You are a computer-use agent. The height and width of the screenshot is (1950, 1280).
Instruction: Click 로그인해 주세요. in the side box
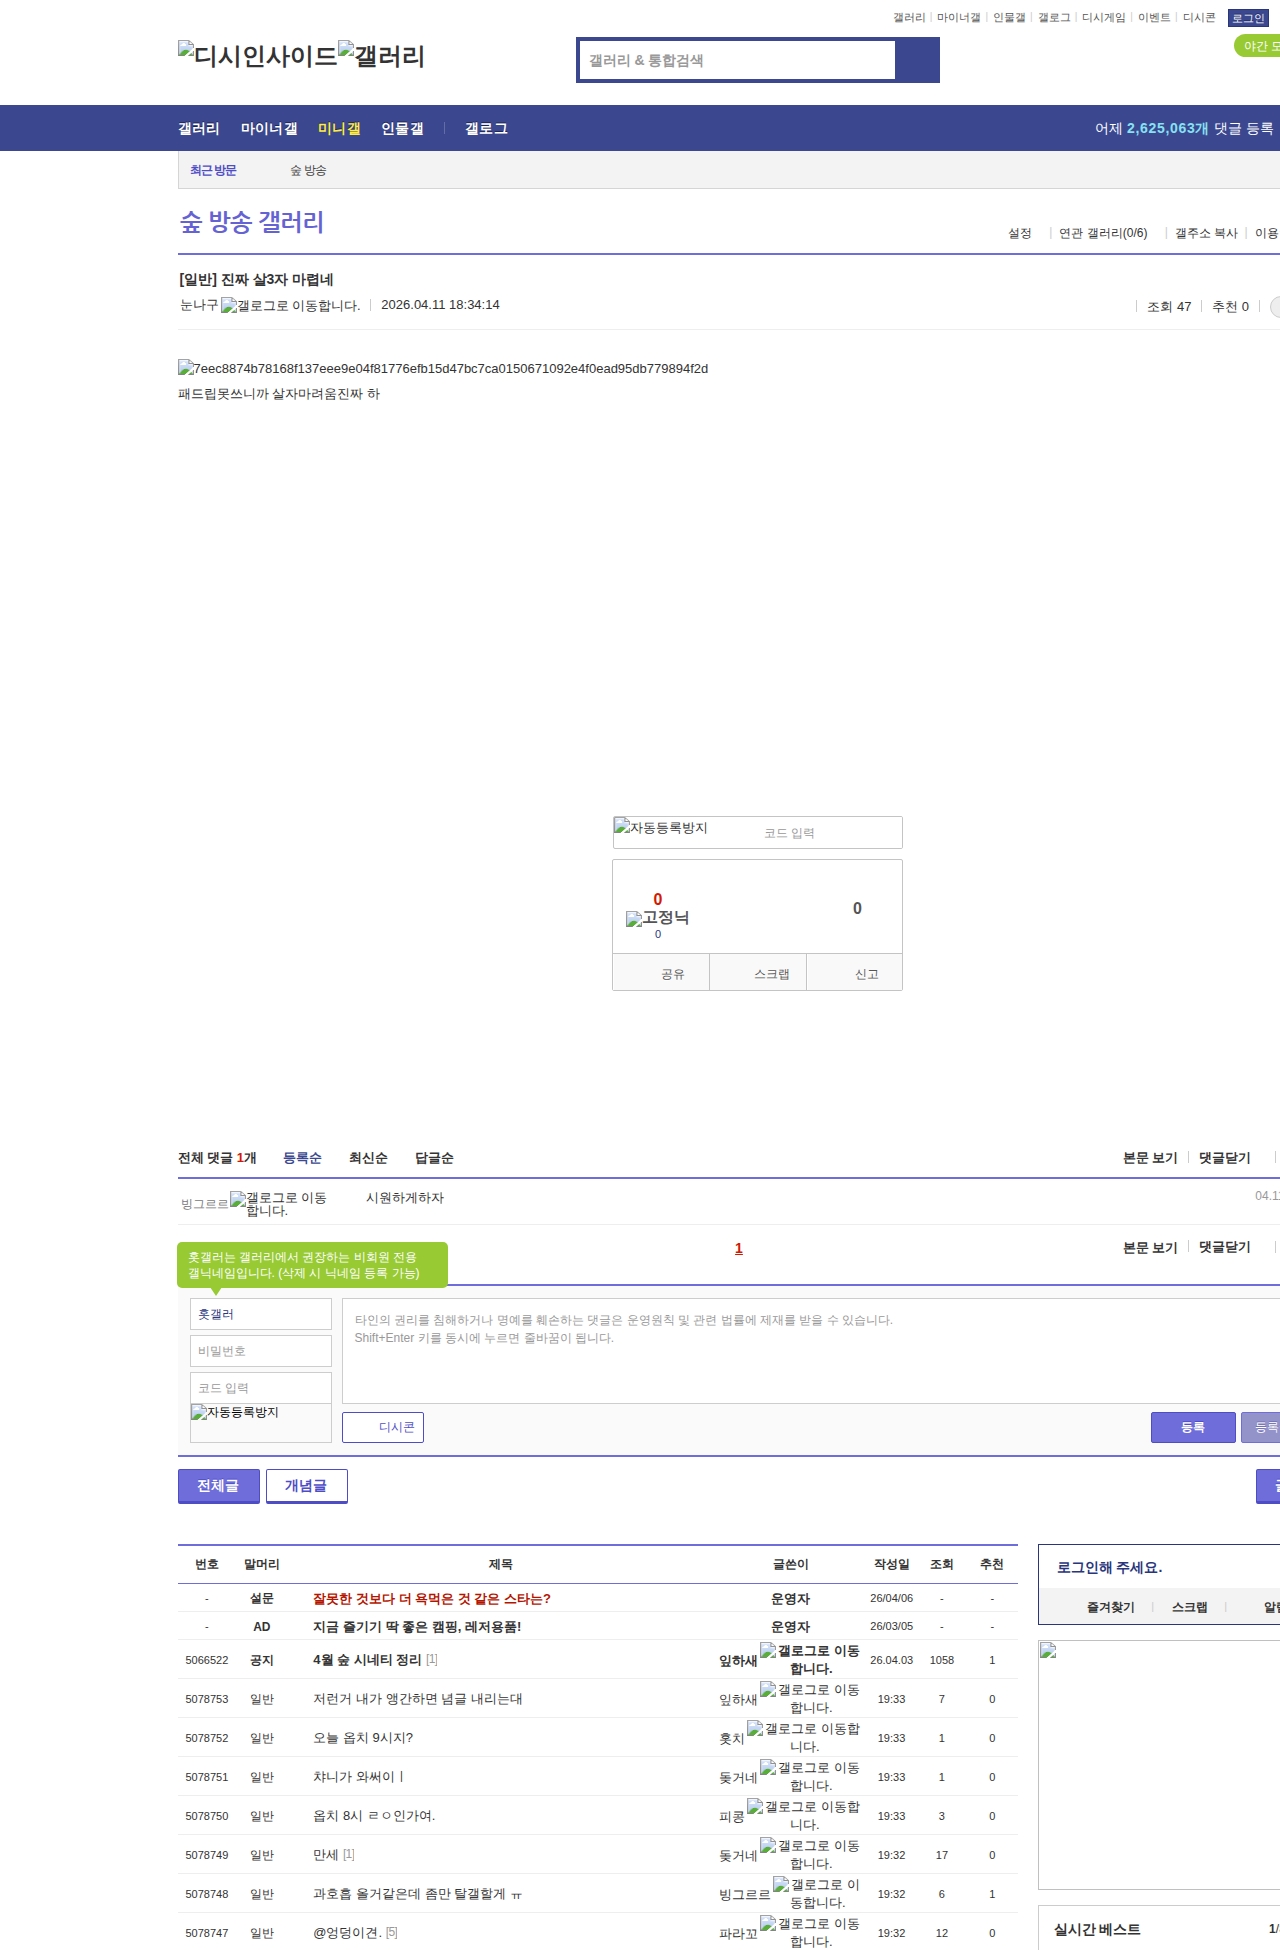(1109, 1567)
